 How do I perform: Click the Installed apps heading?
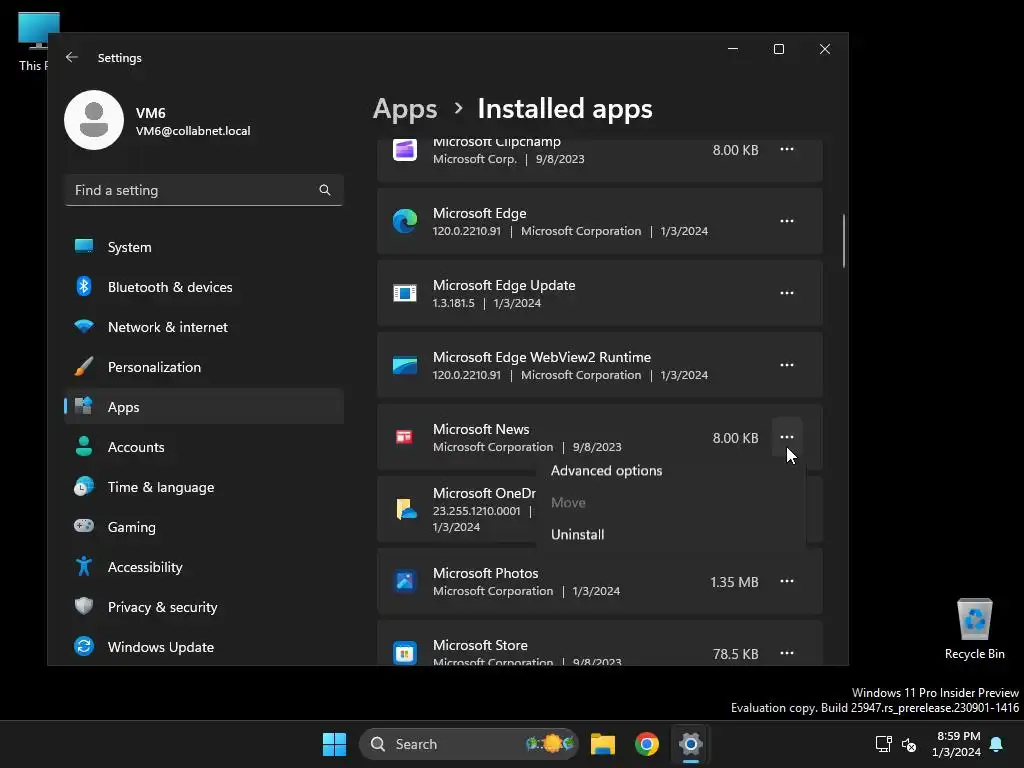[x=565, y=109]
